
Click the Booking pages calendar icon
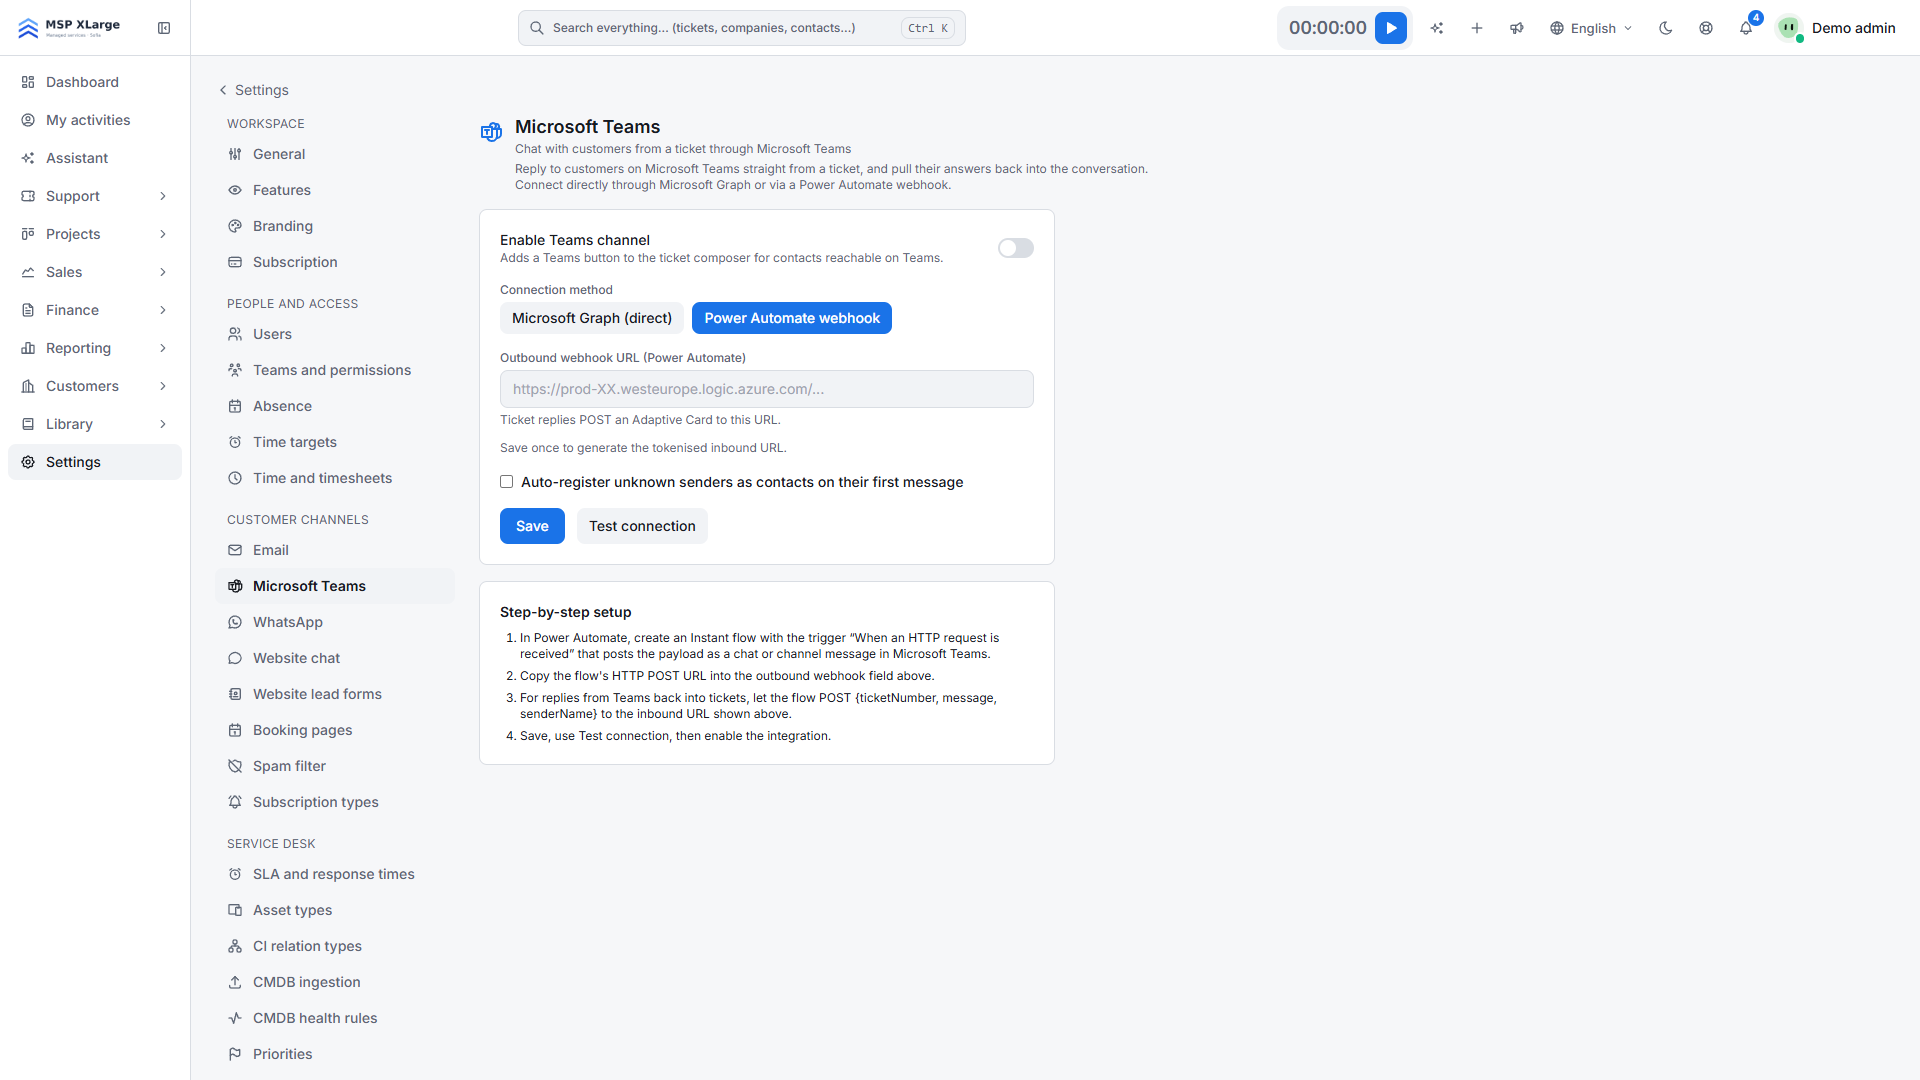[x=235, y=730]
